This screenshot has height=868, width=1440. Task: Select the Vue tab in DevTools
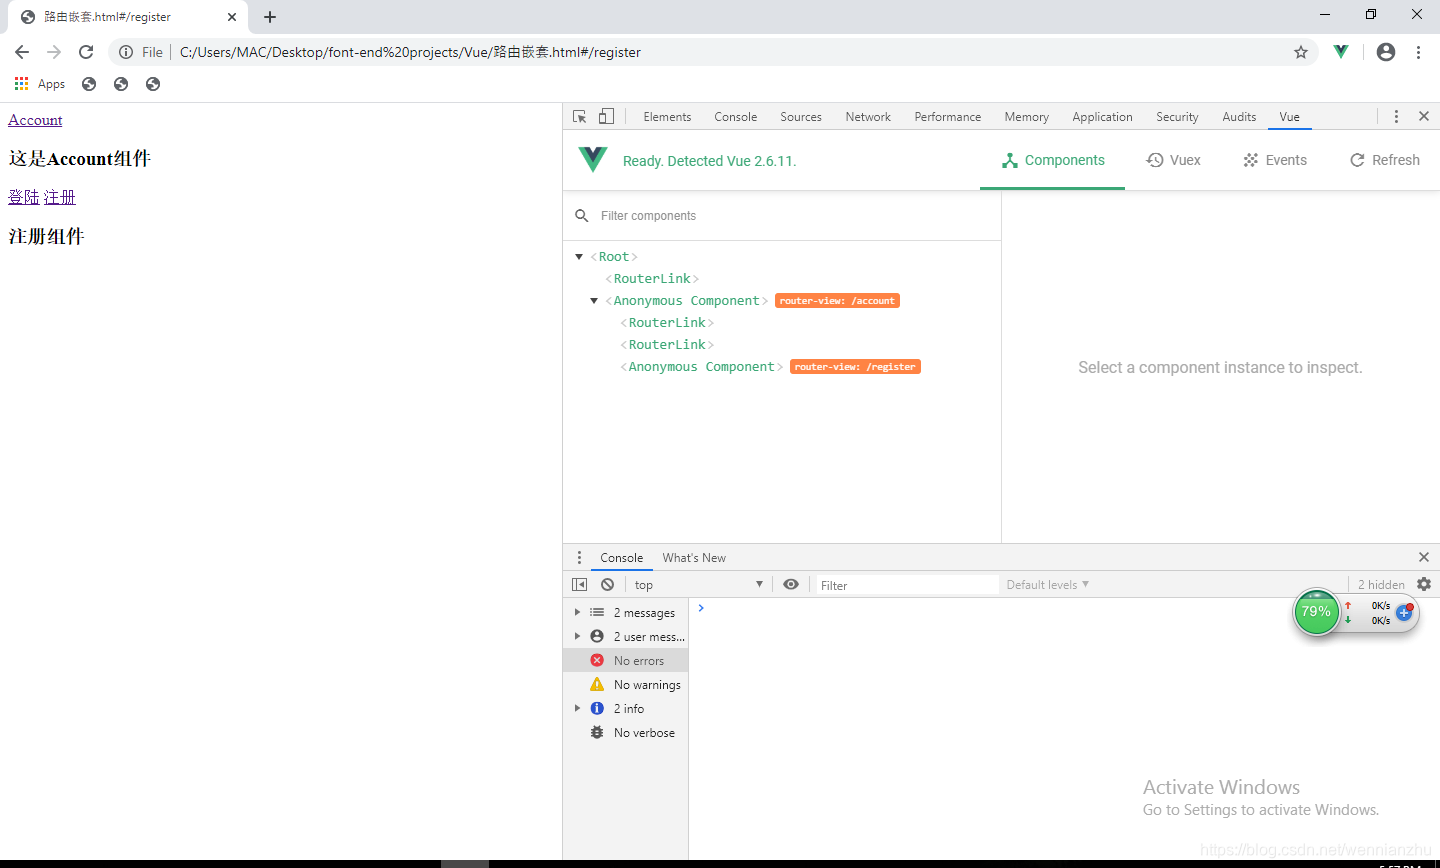pyautogui.click(x=1290, y=117)
